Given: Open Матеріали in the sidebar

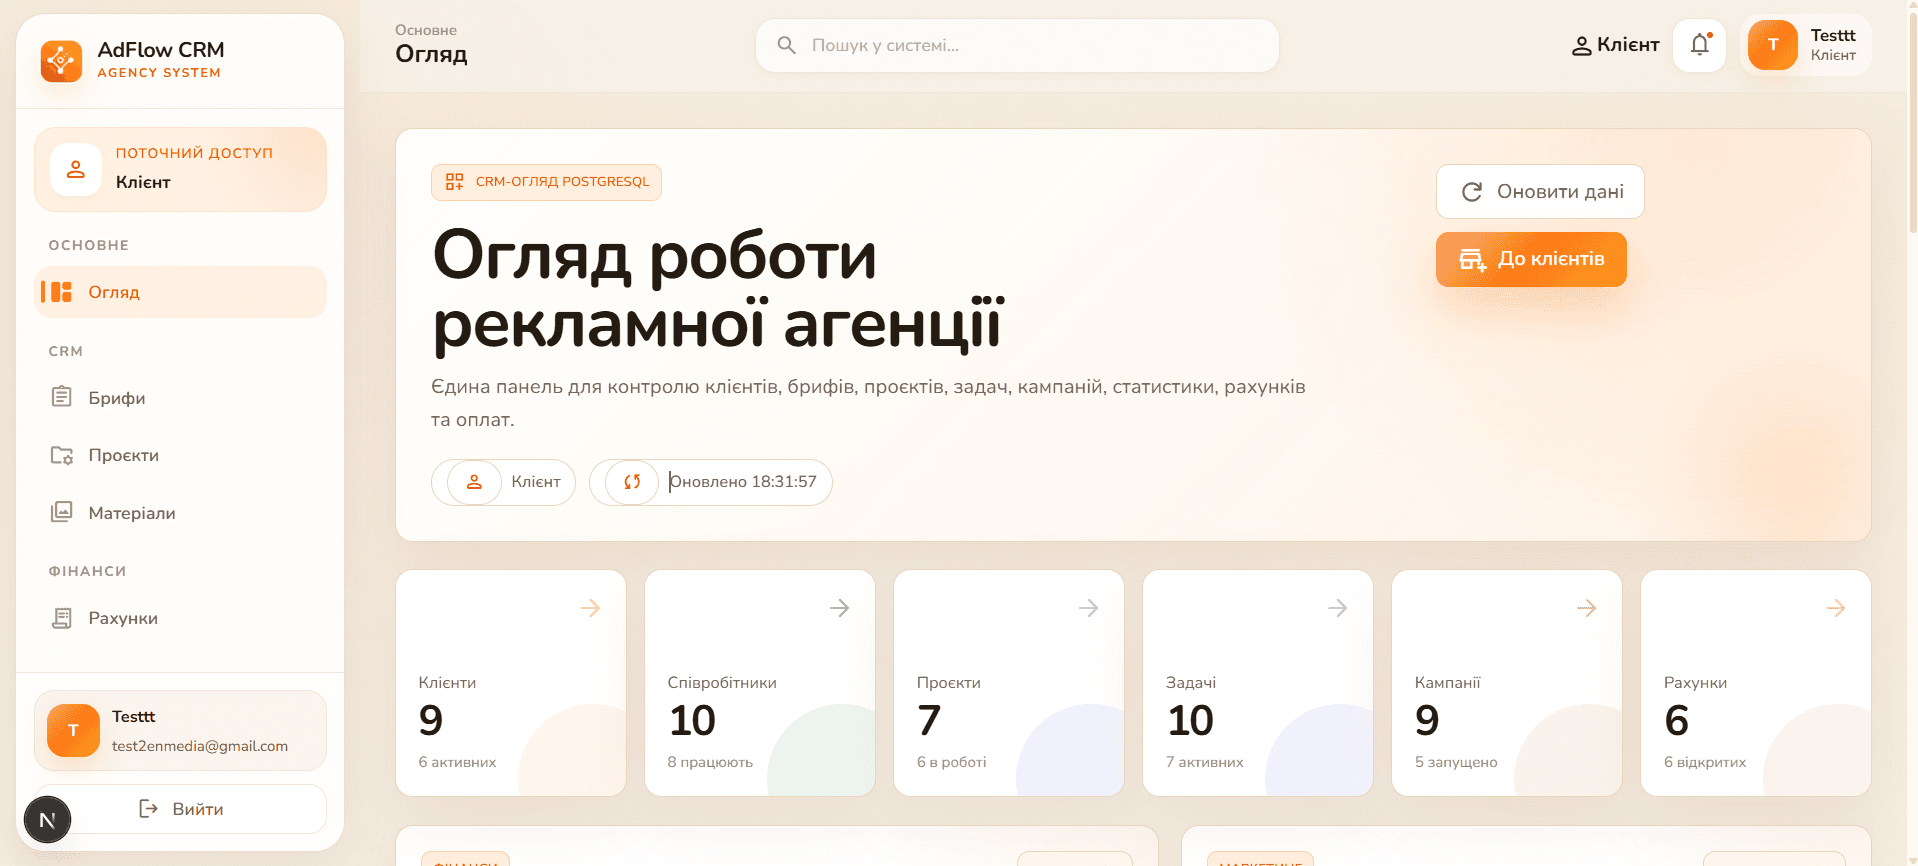Looking at the screenshot, I should pos(180,513).
